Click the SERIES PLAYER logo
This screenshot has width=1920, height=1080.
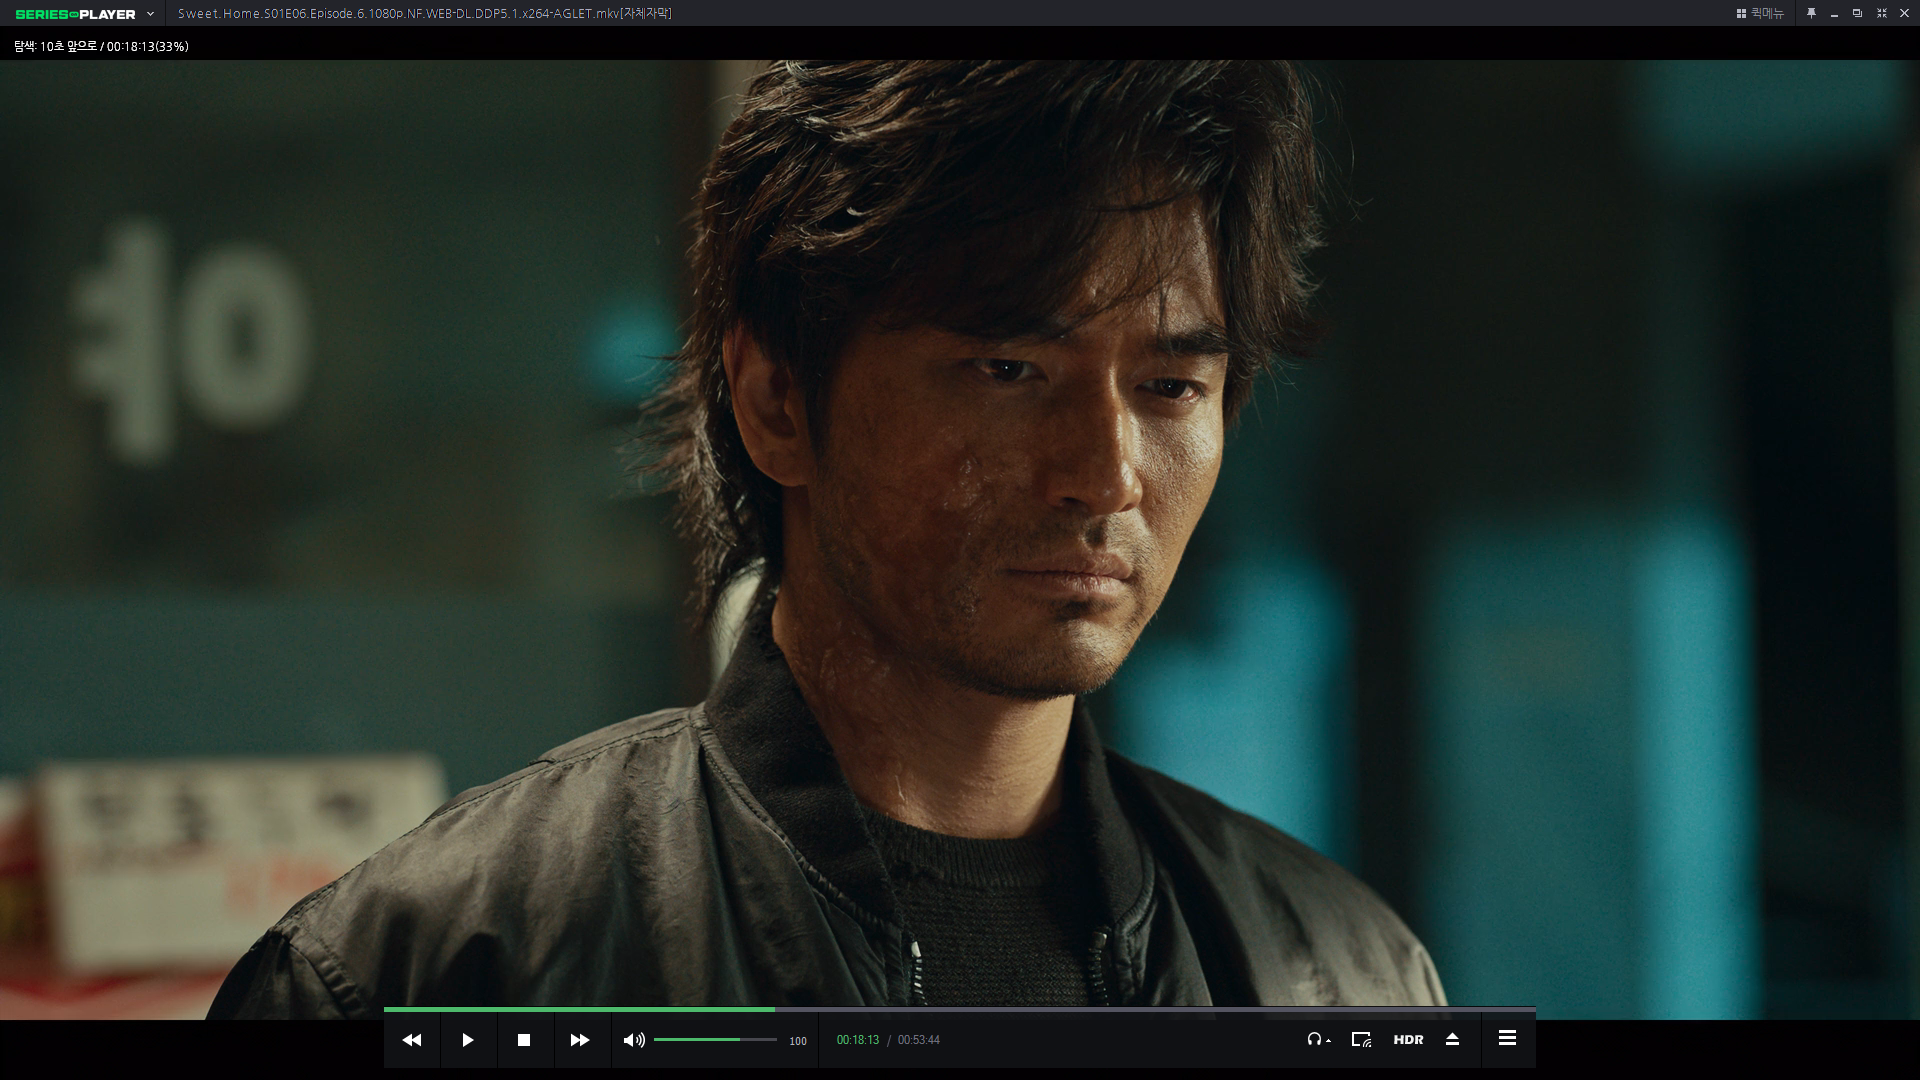click(x=76, y=14)
